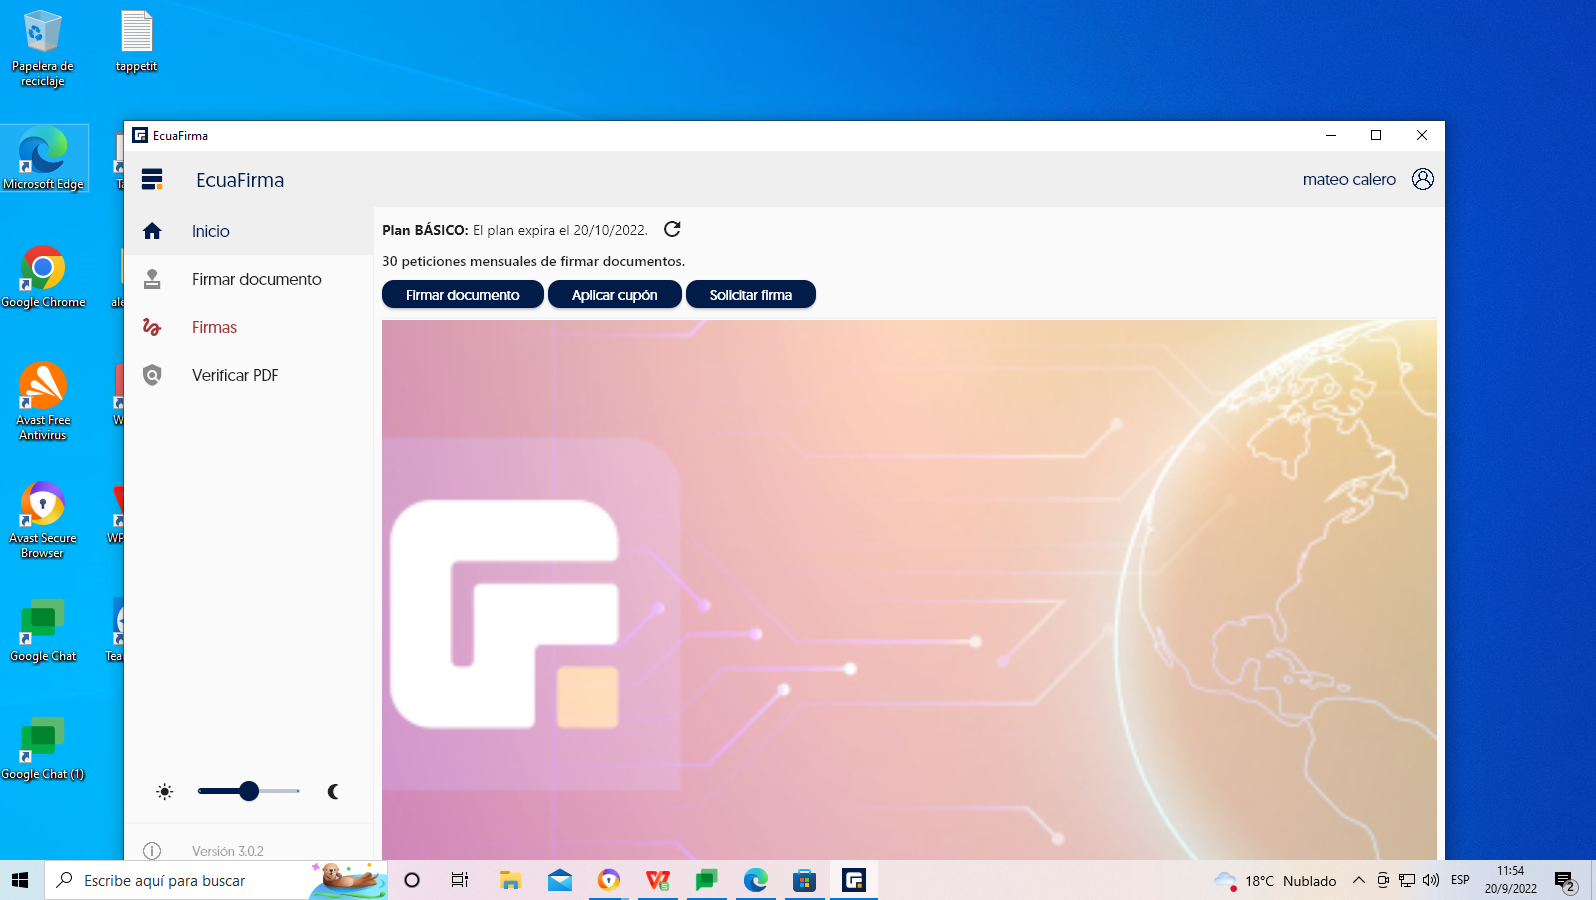Minimize the EcuaFirma window
The width and height of the screenshot is (1596, 900).
pos(1331,135)
